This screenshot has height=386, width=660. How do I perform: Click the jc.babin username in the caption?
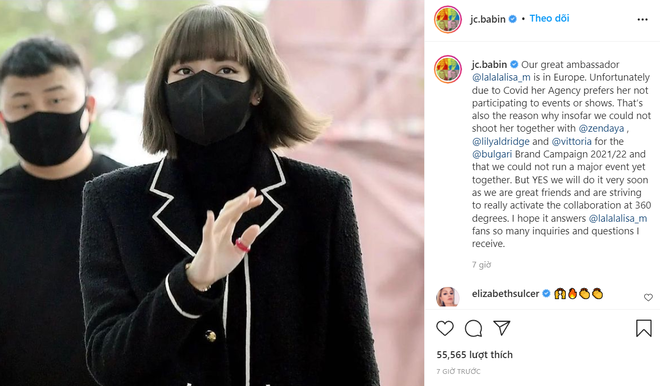[489, 64]
